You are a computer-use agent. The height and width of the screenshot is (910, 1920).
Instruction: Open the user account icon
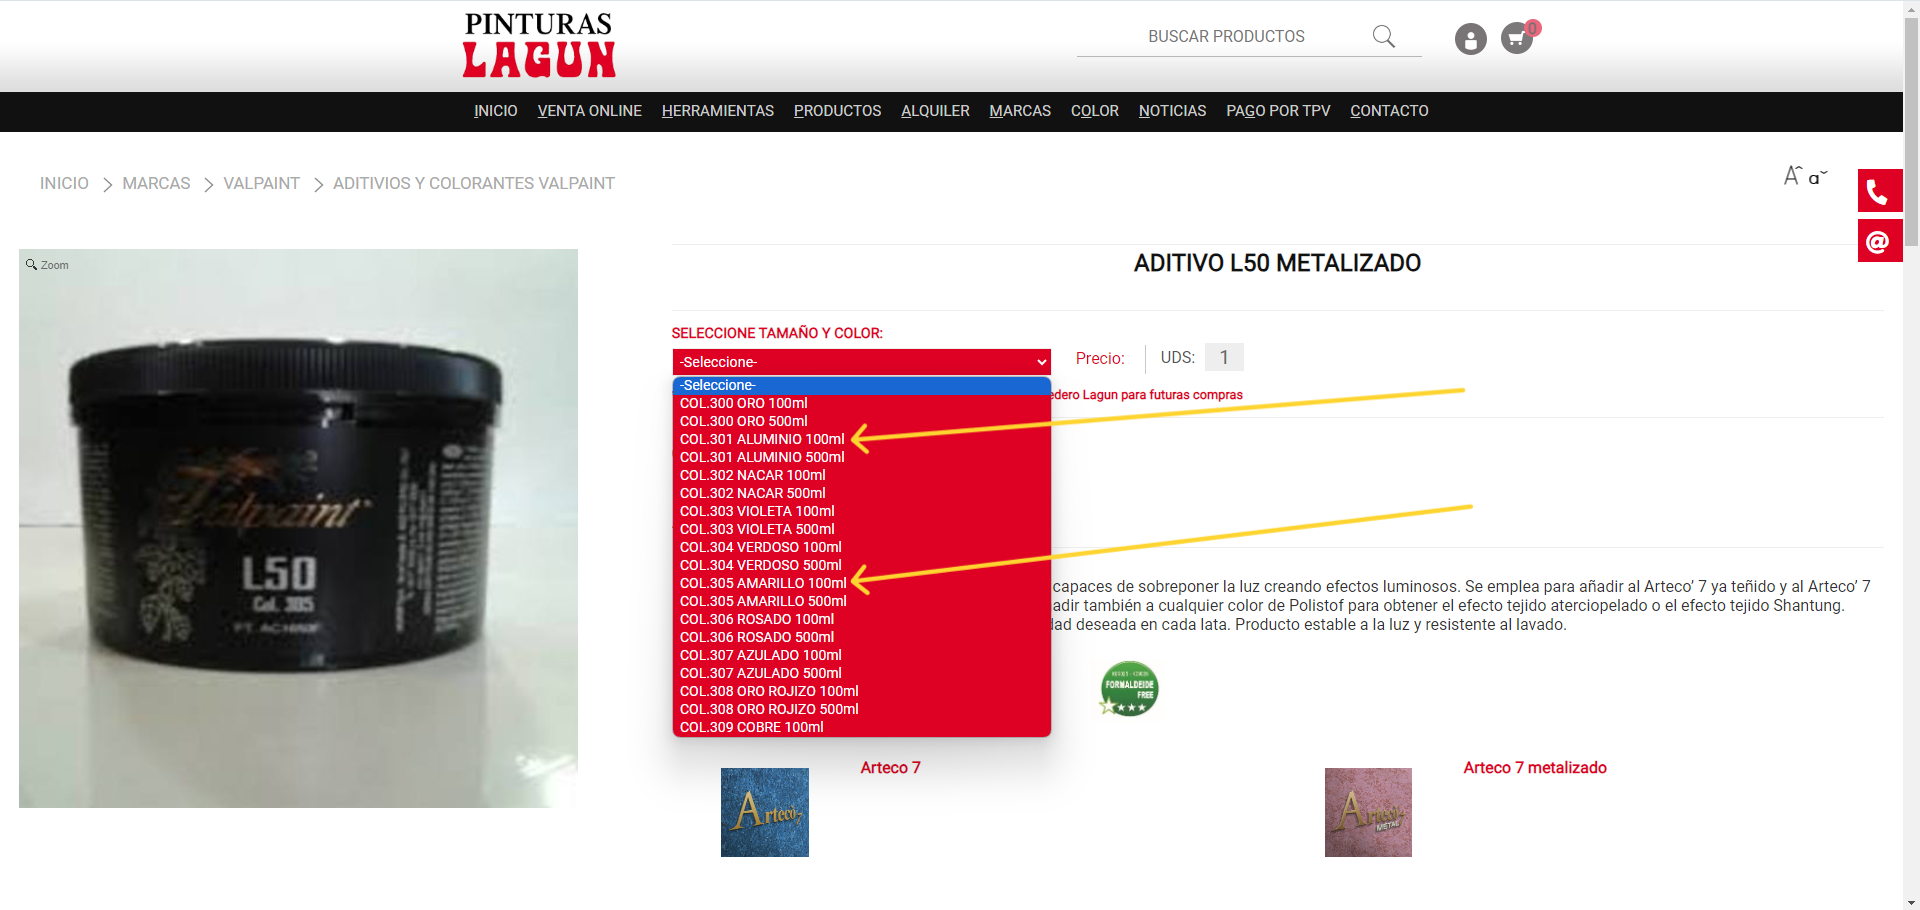[x=1470, y=39]
